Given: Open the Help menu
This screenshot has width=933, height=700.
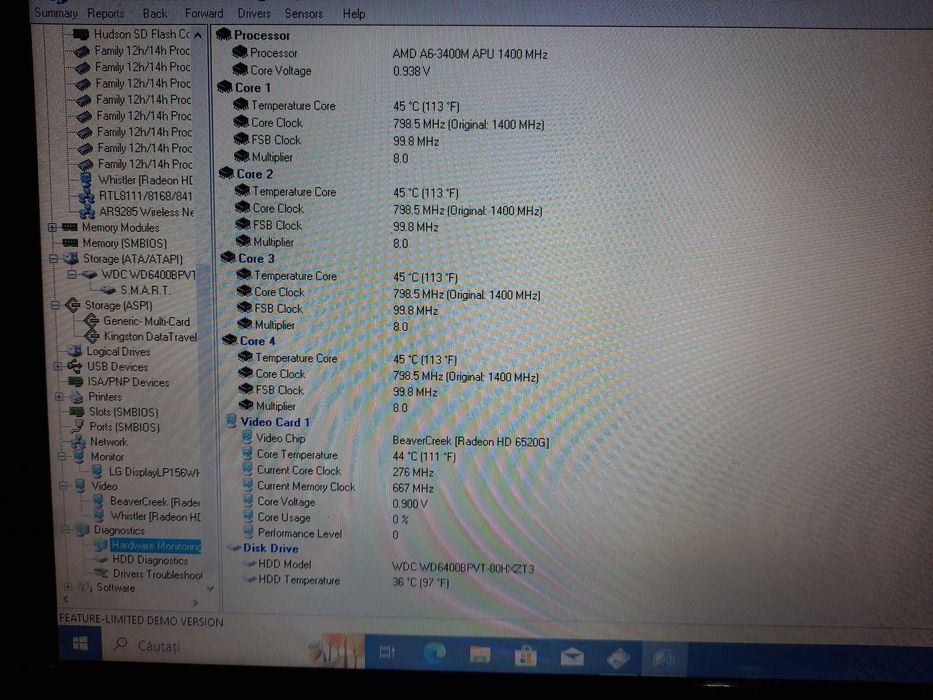Looking at the screenshot, I should [x=353, y=14].
